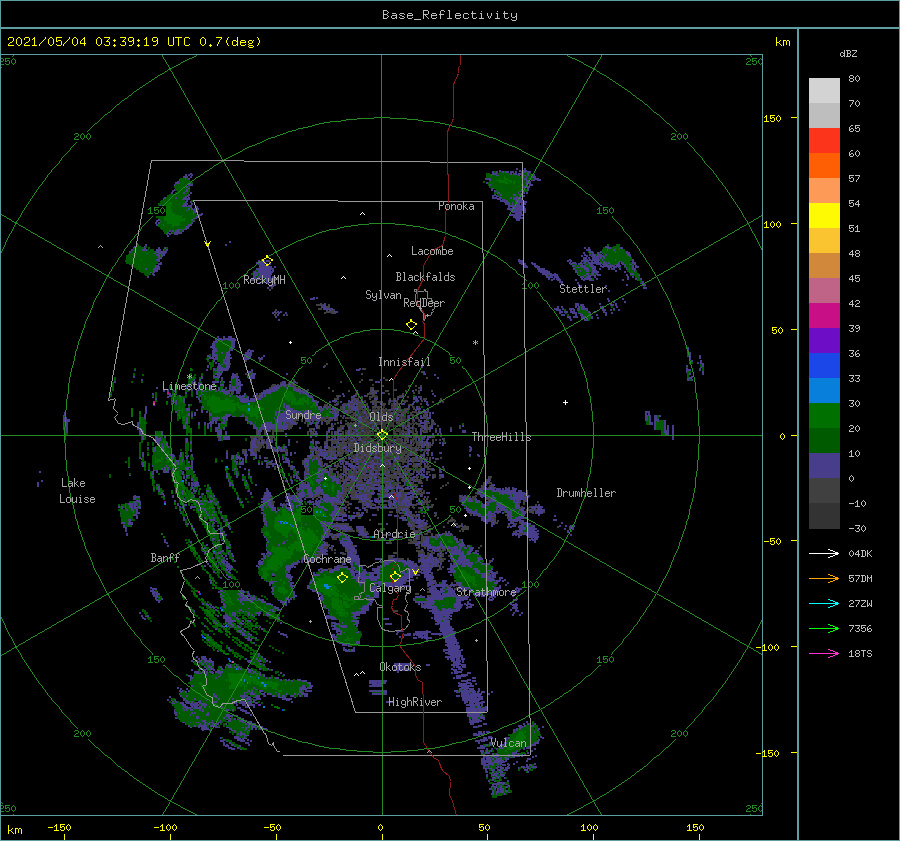Click the Vulcan city label
Viewport: 900px width, 841px height.
point(508,743)
